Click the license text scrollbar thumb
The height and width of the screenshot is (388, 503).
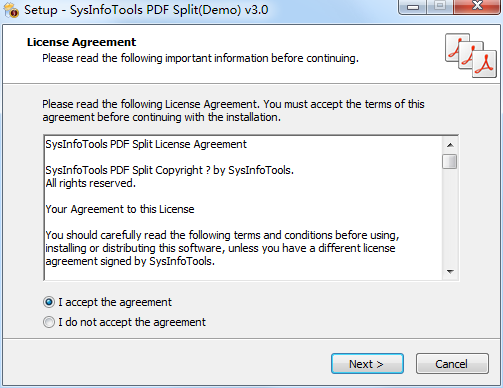click(x=450, y=161)
